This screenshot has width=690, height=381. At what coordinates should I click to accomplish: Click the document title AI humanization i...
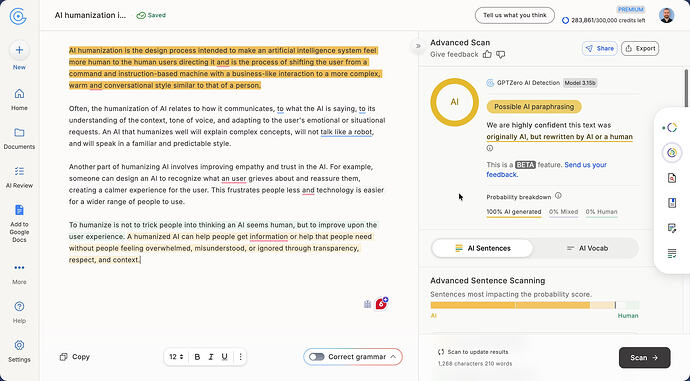coord(90,15)
